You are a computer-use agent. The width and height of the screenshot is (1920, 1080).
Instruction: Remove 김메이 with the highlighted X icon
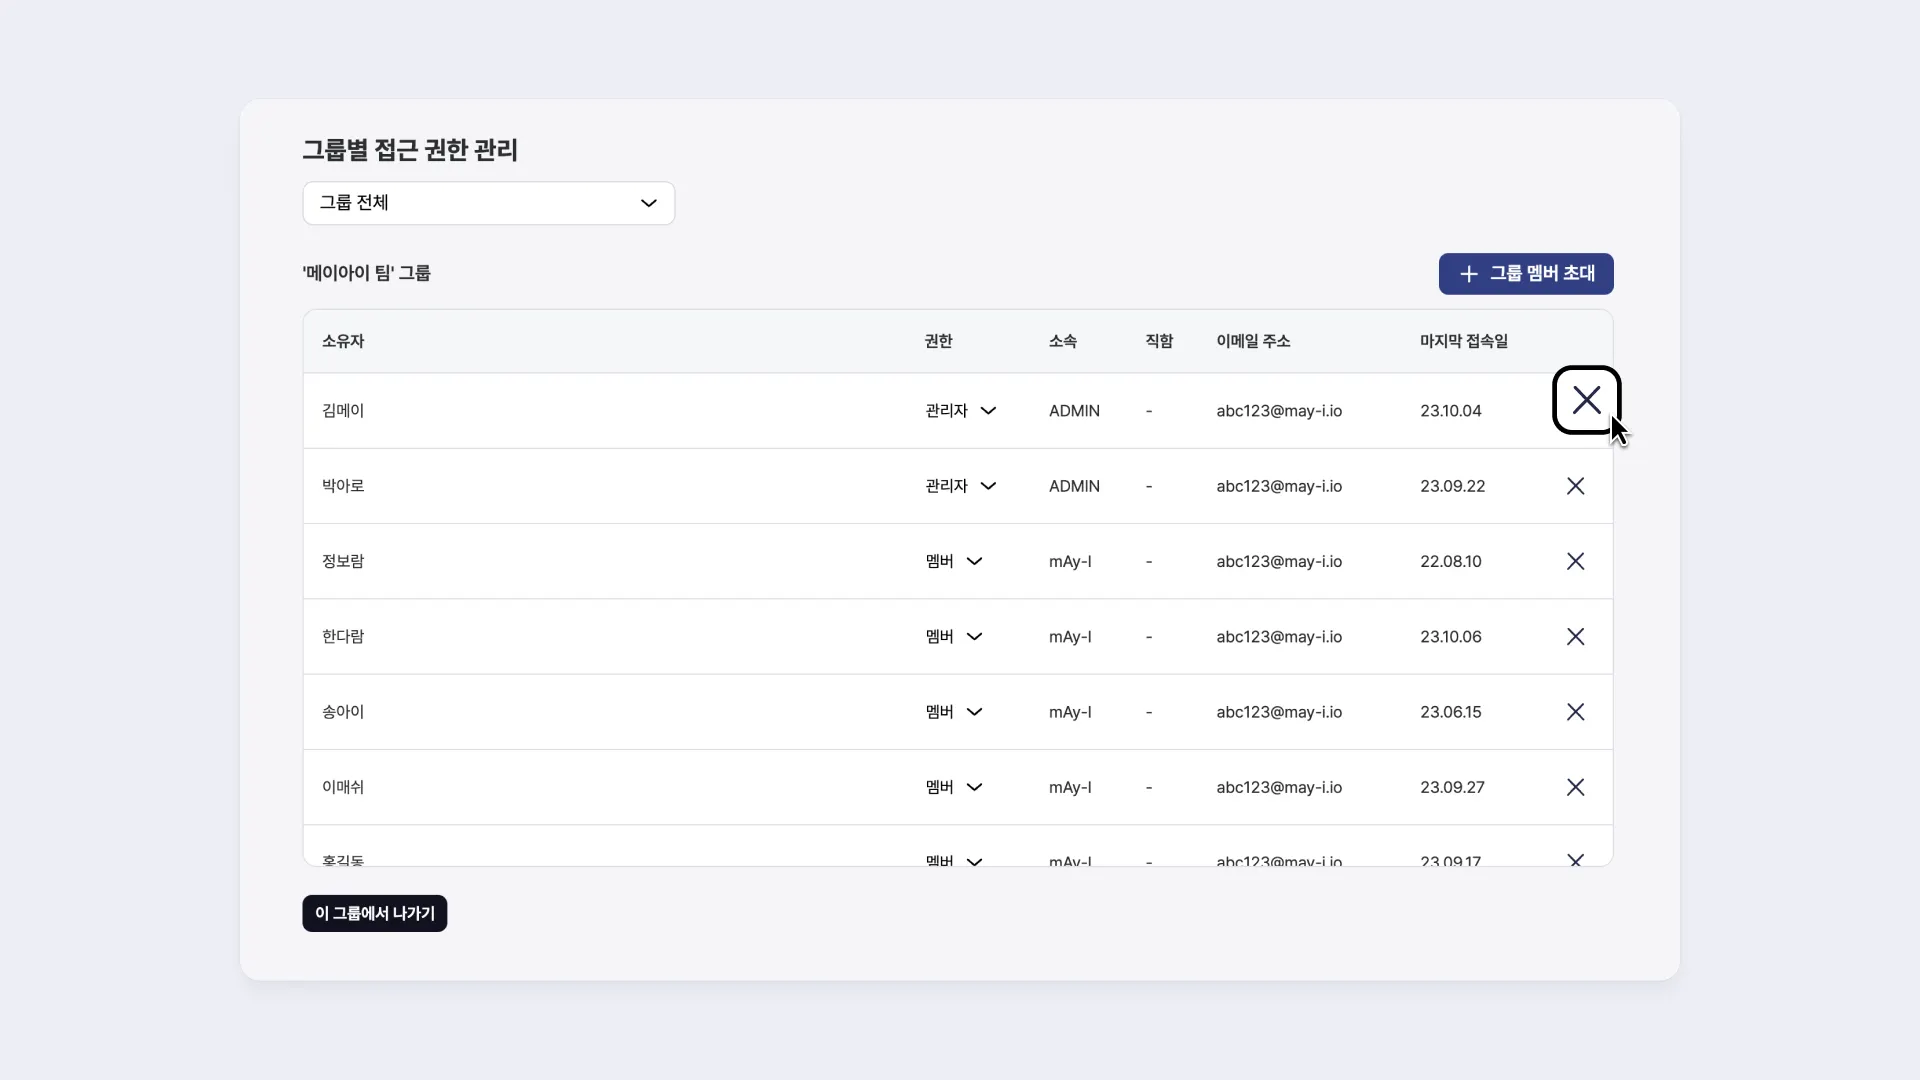(1586, 400)
